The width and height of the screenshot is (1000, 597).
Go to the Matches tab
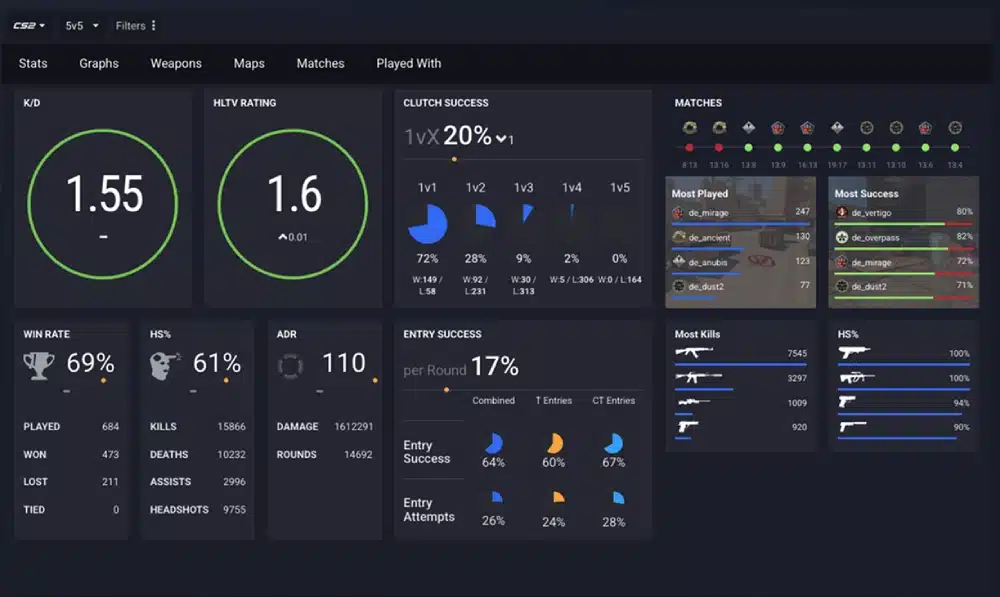click(x=320, y=63)
